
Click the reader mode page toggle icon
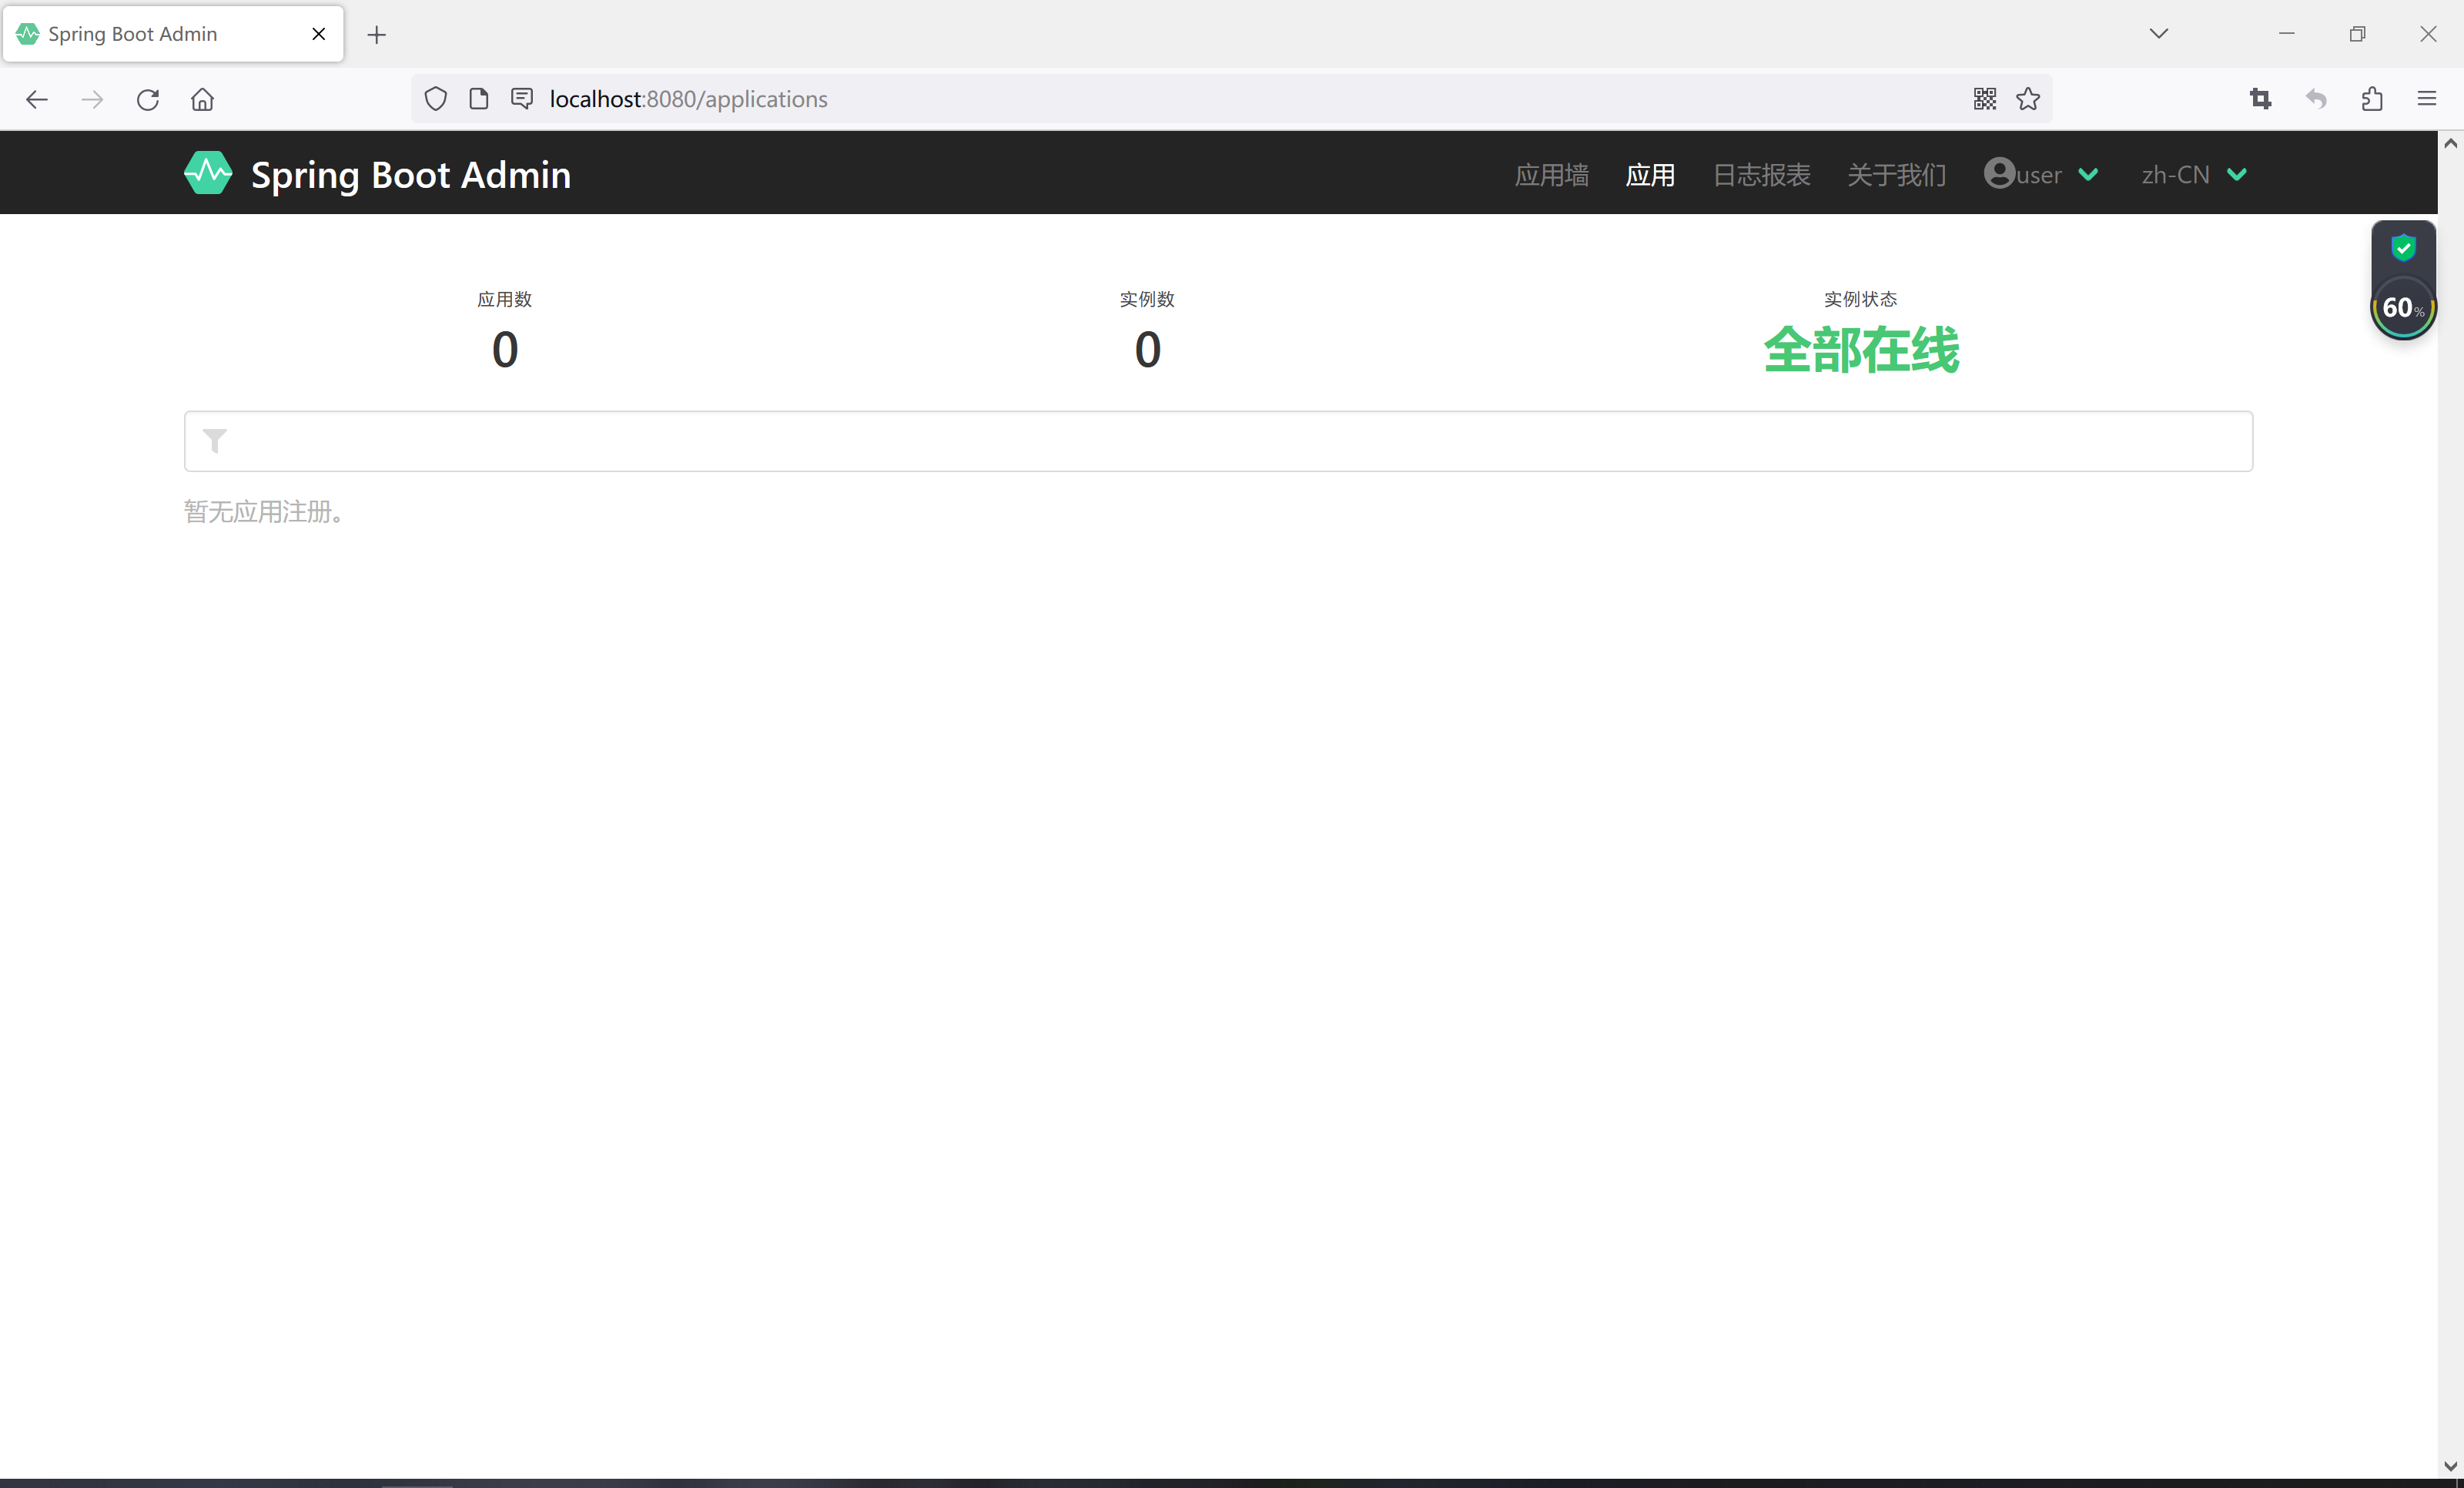pyautogui.click(x=478, y=98)
